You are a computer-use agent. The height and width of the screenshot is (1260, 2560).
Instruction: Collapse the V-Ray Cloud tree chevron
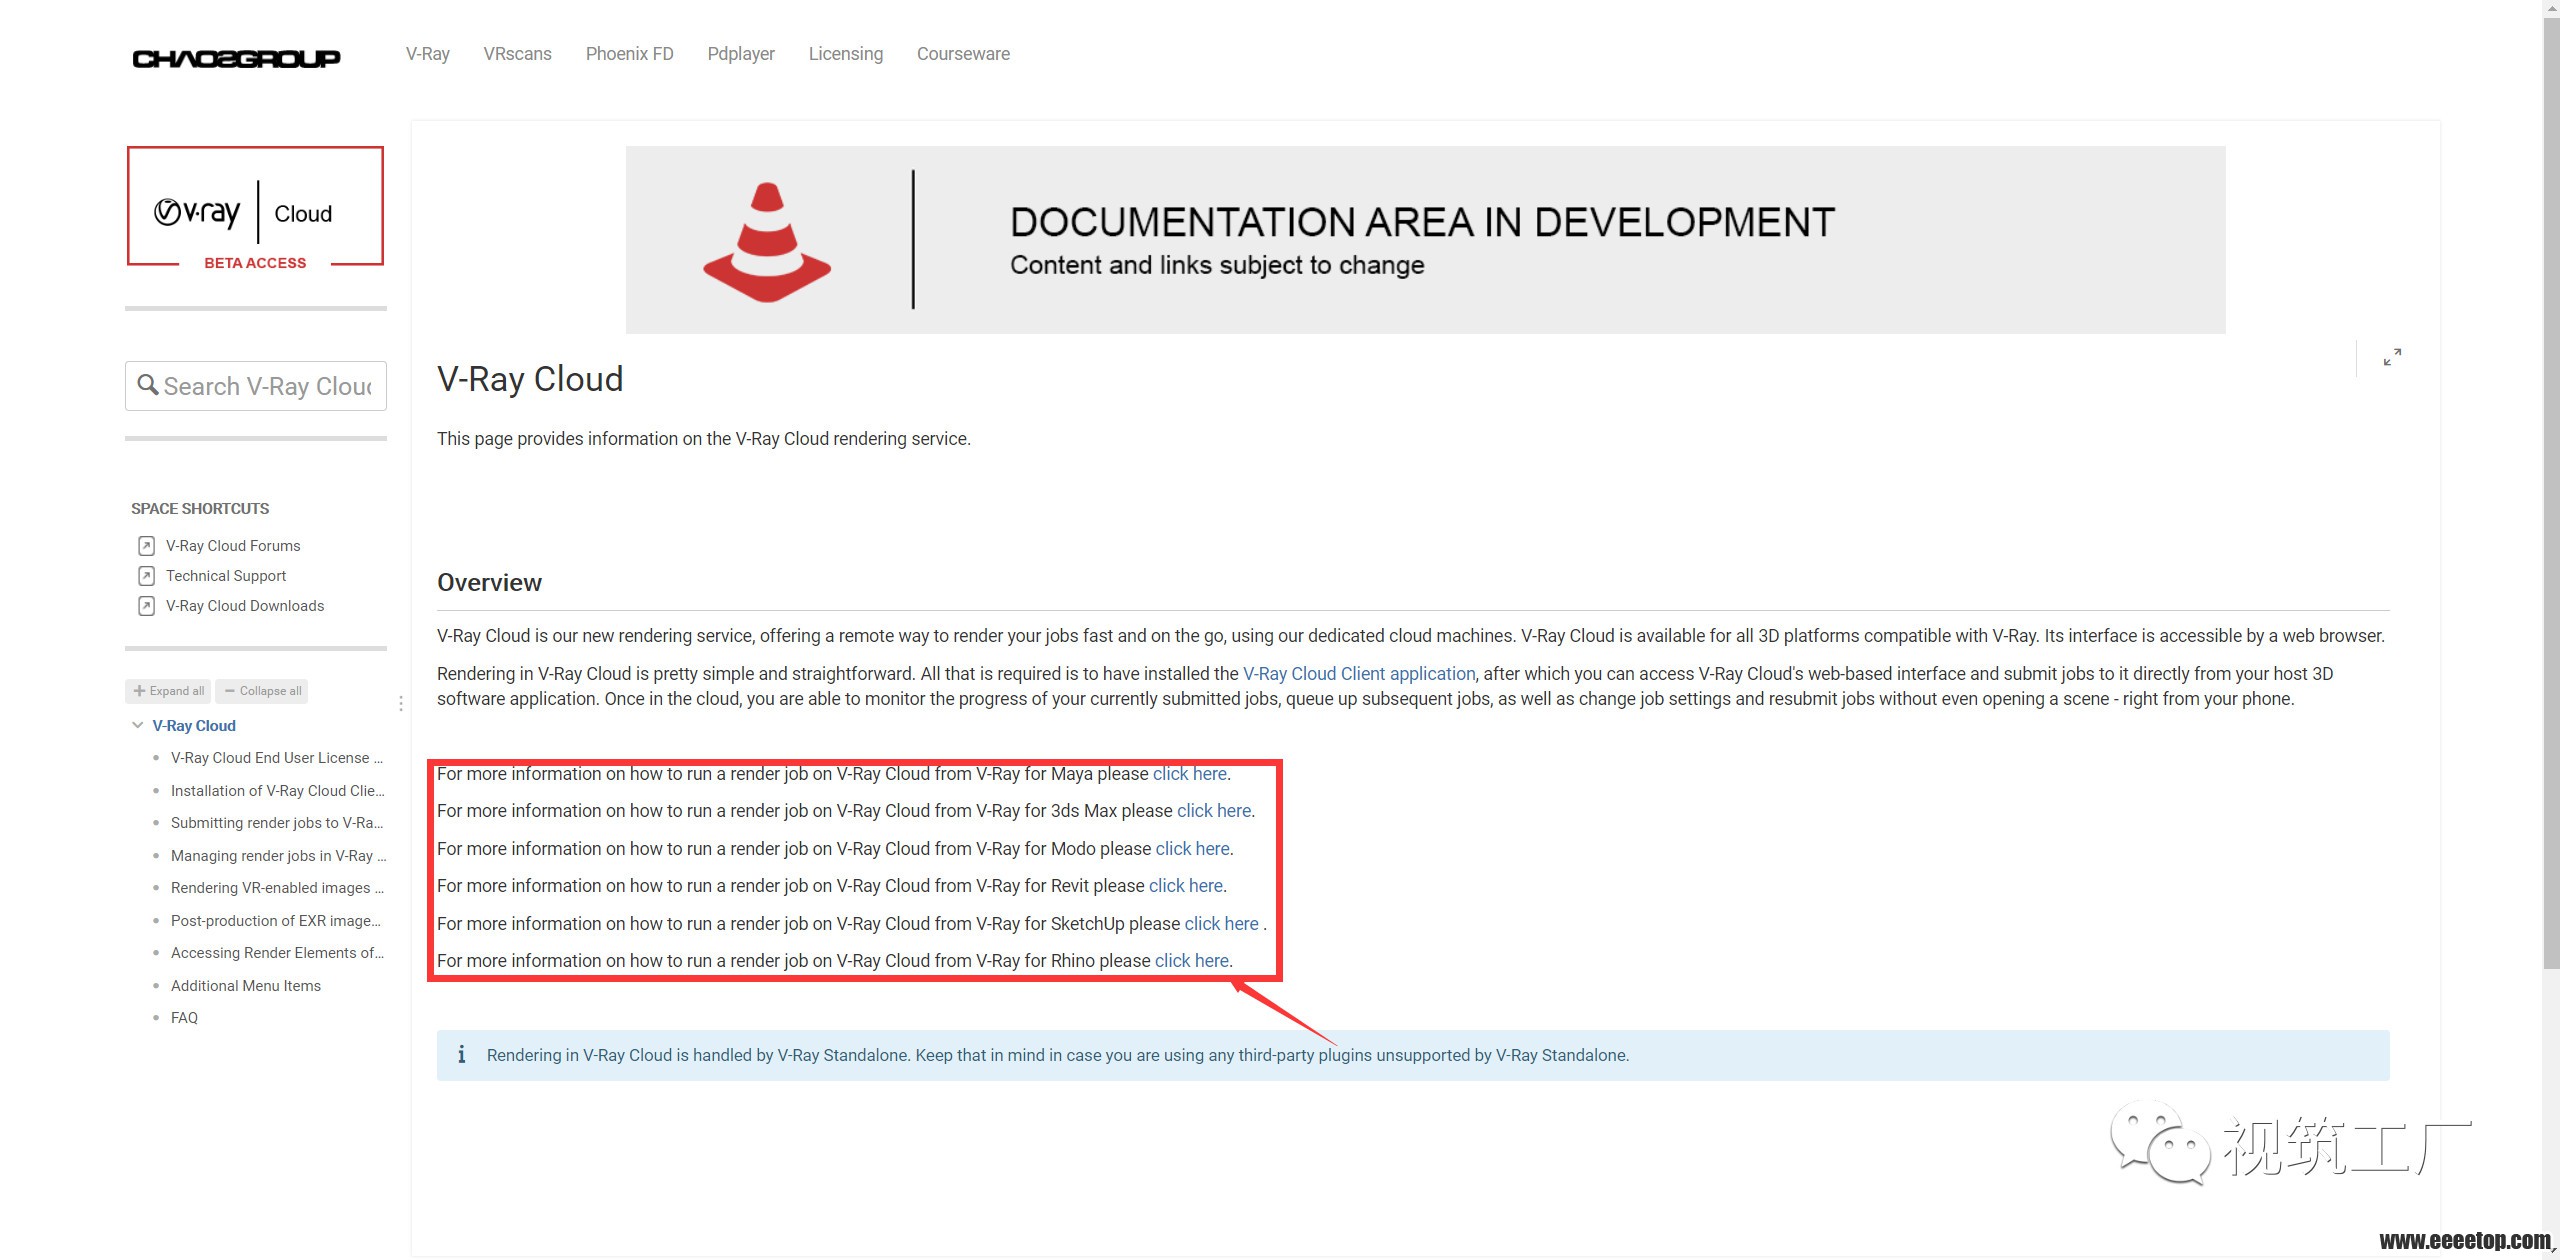(x=138, y=725)
